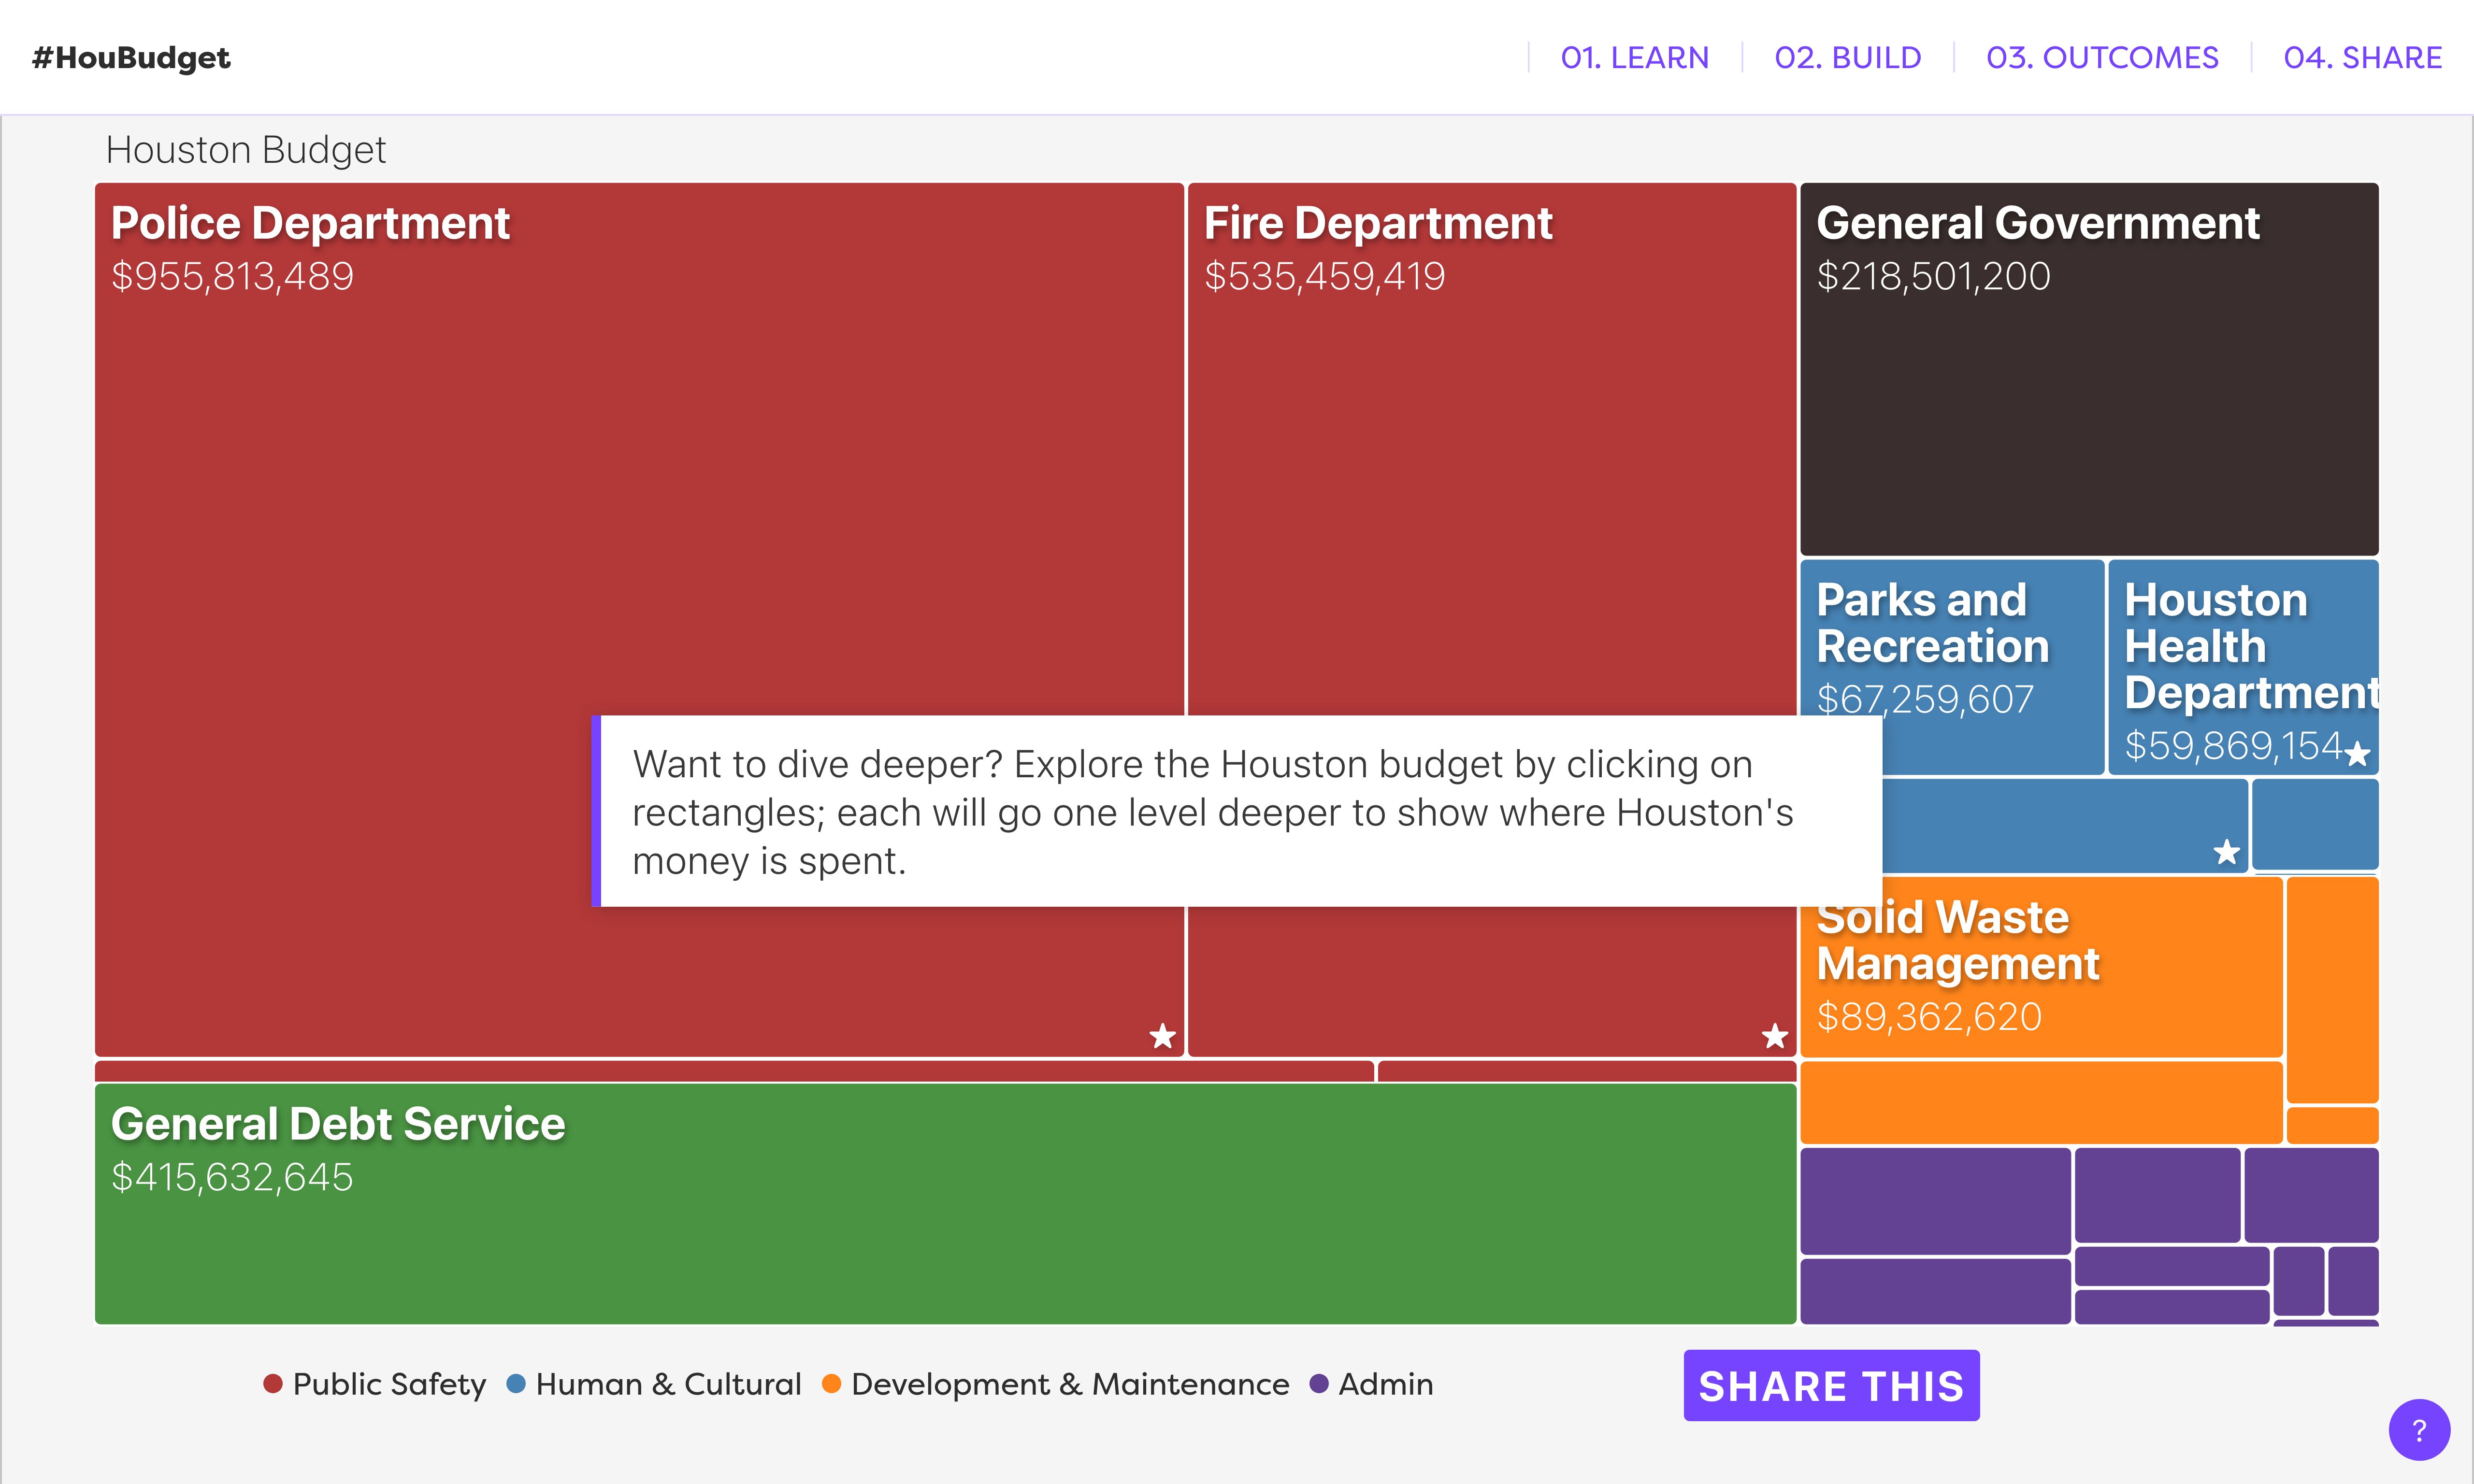Click the Houston Budget breadcrumb title
The image size is (2474, 1484).
[245, 150]
